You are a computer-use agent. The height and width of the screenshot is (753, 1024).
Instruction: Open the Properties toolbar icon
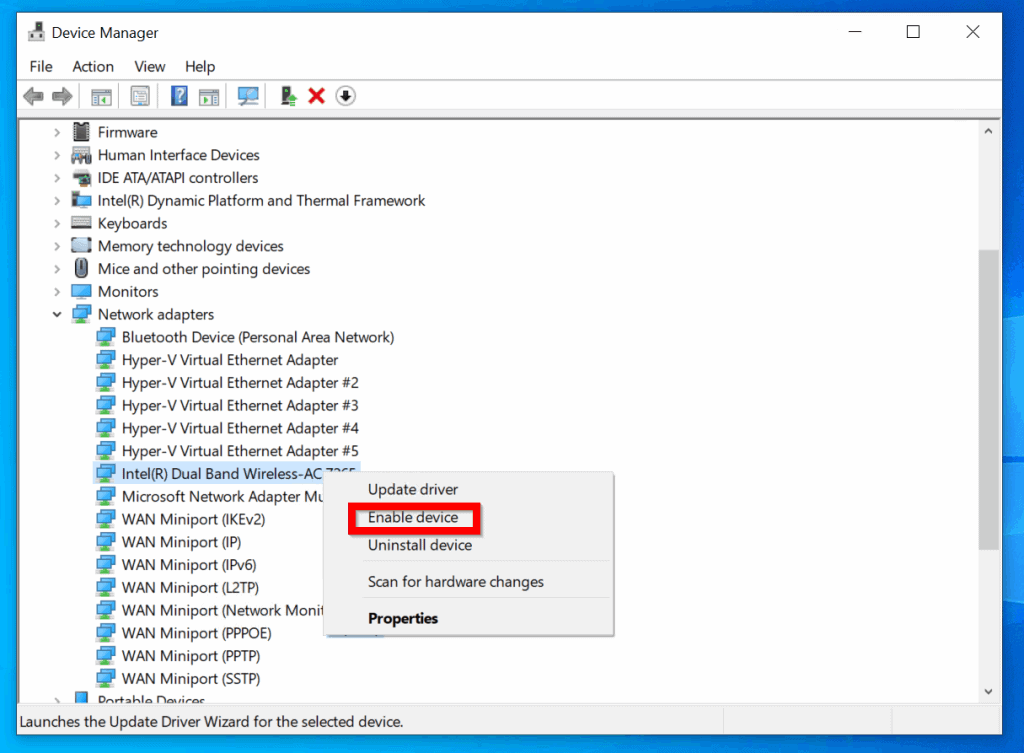(x=140, y=97)
